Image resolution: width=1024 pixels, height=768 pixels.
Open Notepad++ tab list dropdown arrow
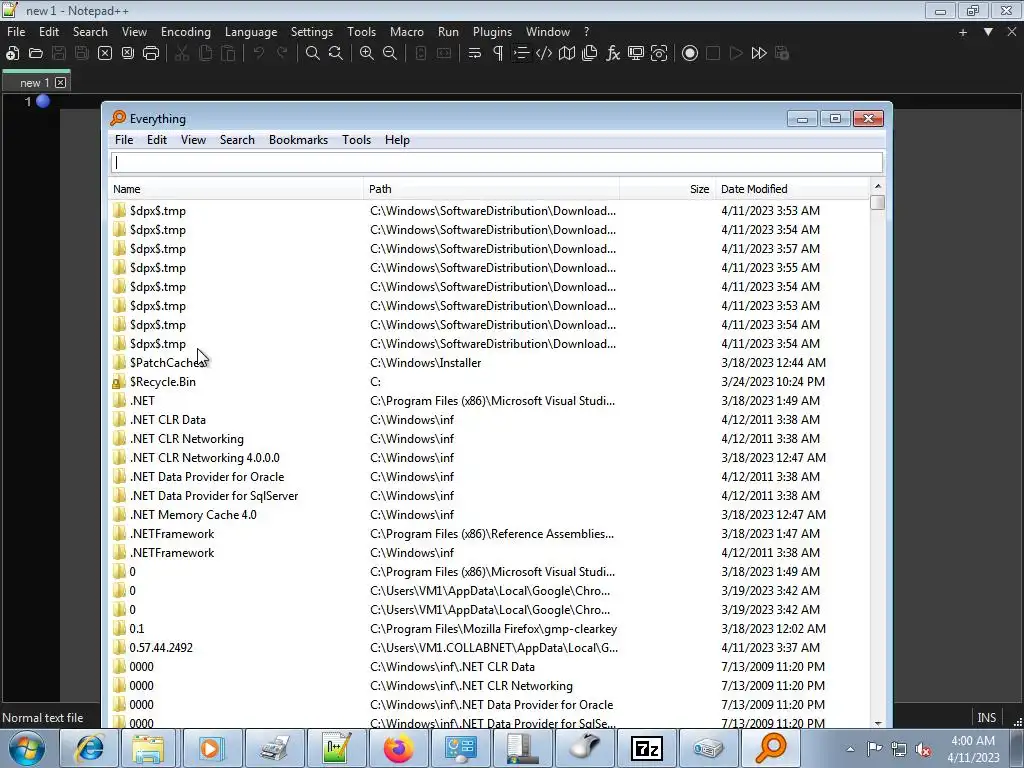click(x=988, y=31)
